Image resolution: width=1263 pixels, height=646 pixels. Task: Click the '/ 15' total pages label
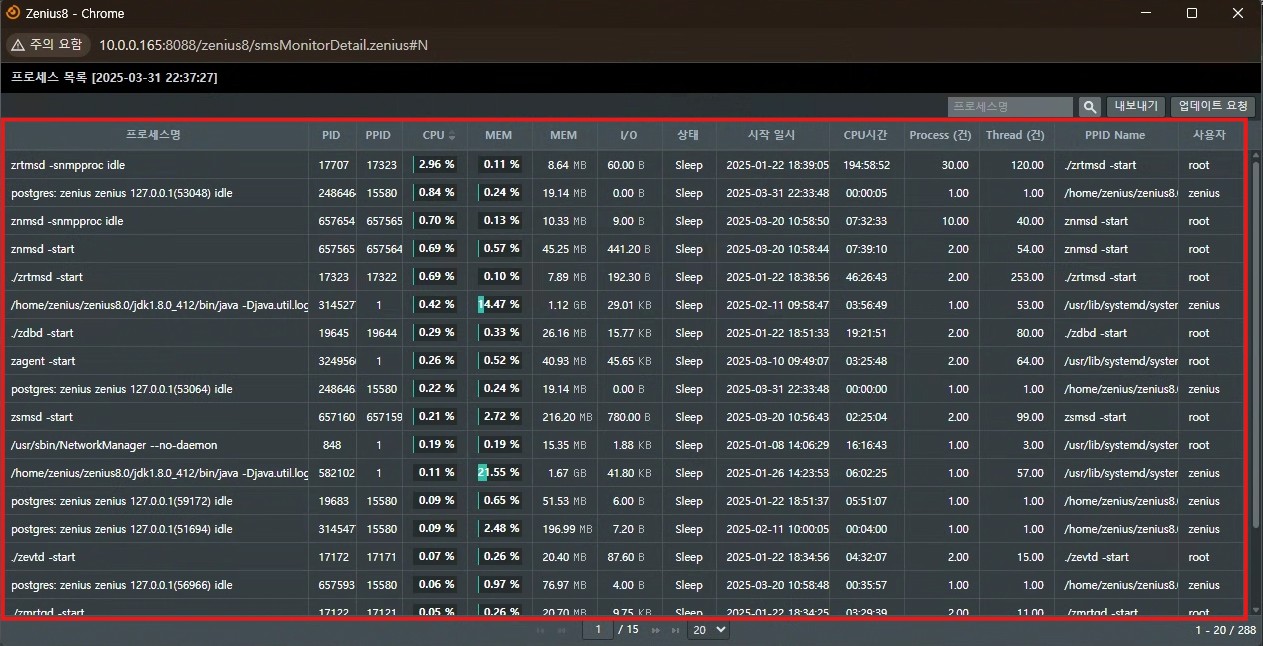[x=628, y=630]
